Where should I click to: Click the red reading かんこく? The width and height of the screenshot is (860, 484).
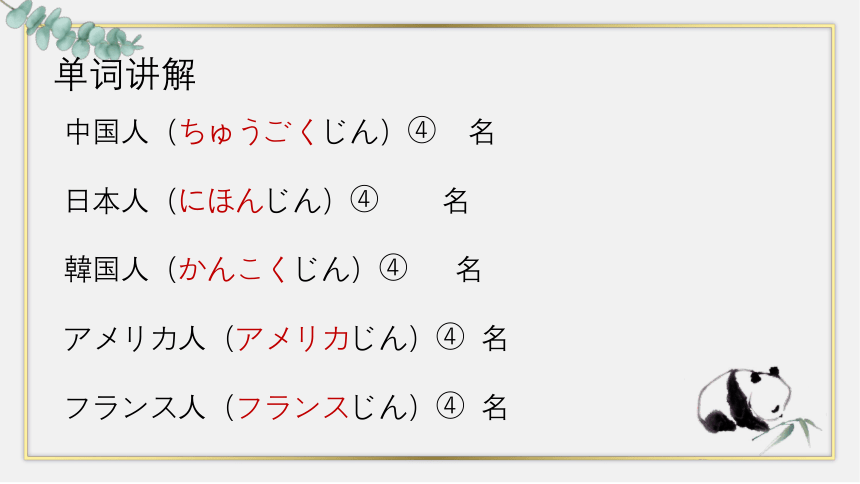point(233,269)
